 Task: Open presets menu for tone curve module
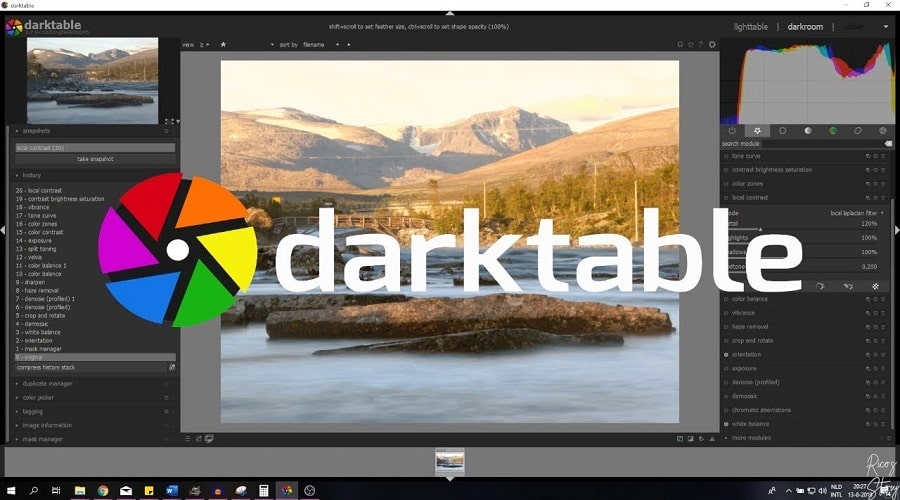883,156
